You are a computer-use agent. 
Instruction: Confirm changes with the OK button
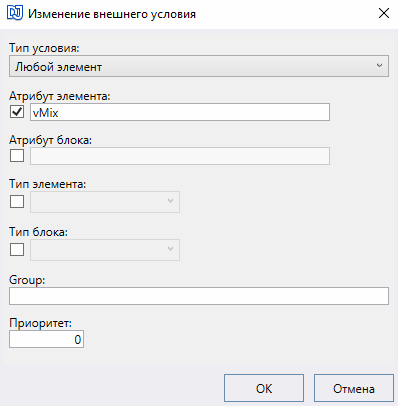264,388
